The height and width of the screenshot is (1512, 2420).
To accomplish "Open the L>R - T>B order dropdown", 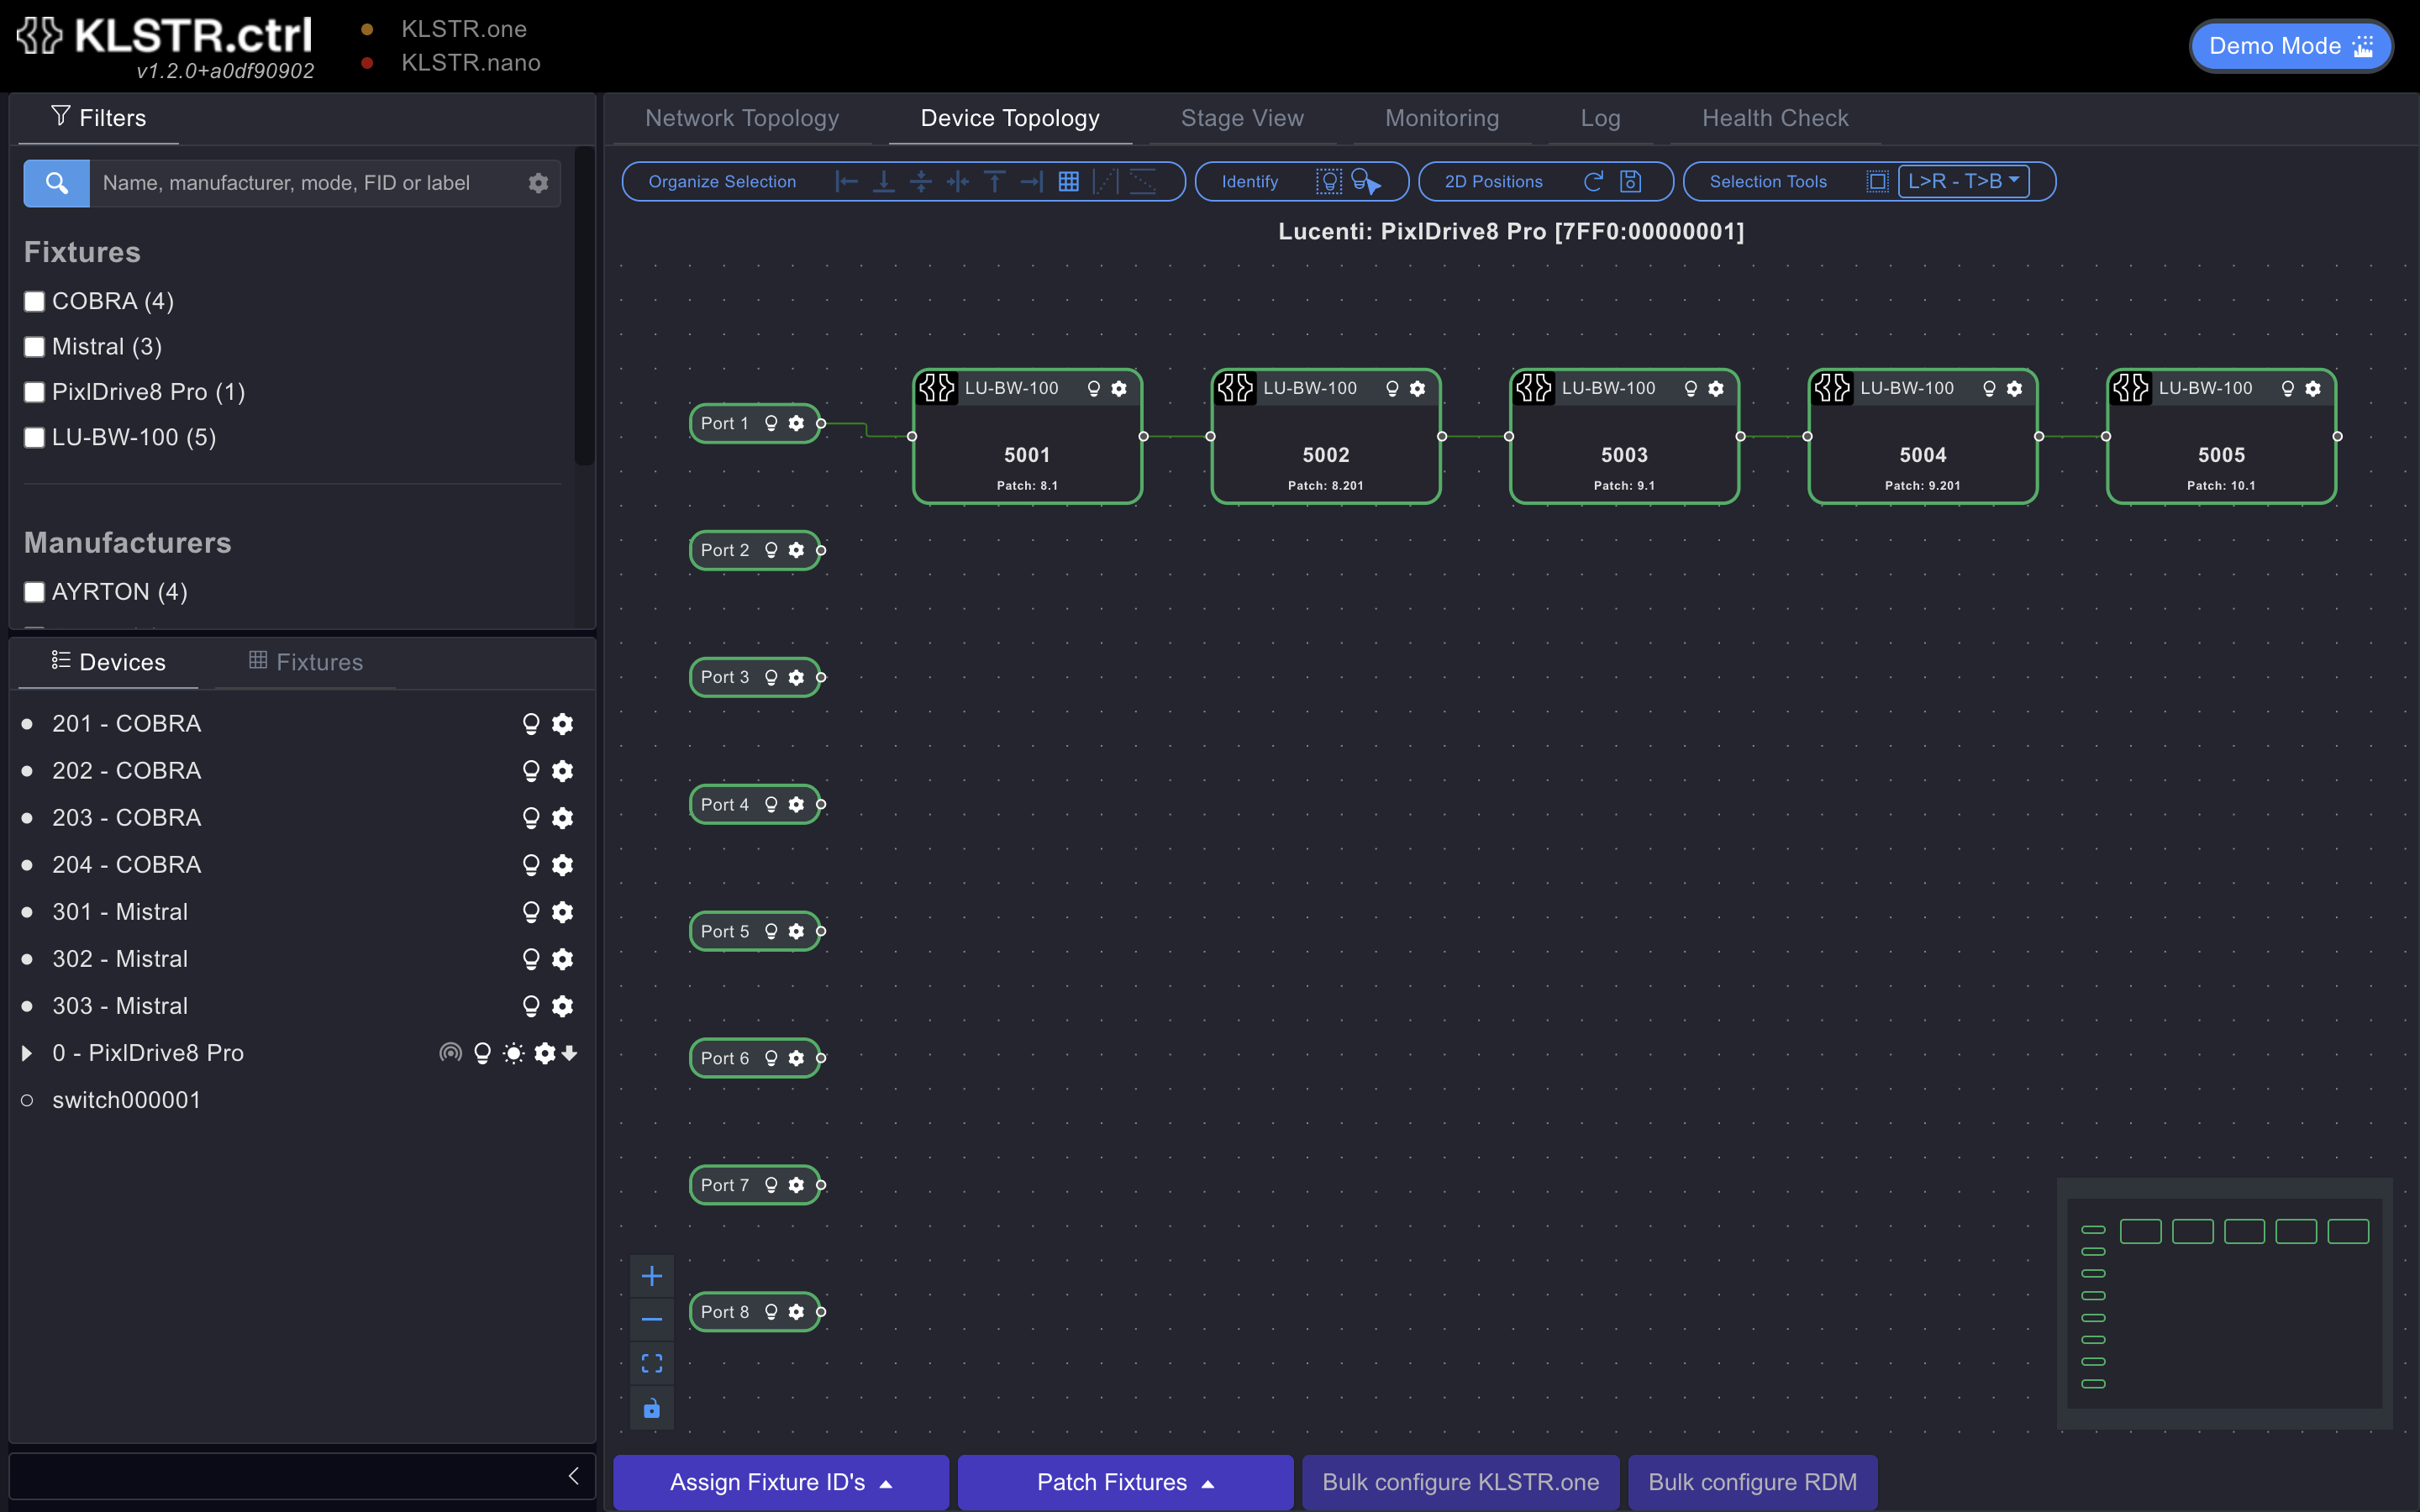I will [x=1963, y=181].
